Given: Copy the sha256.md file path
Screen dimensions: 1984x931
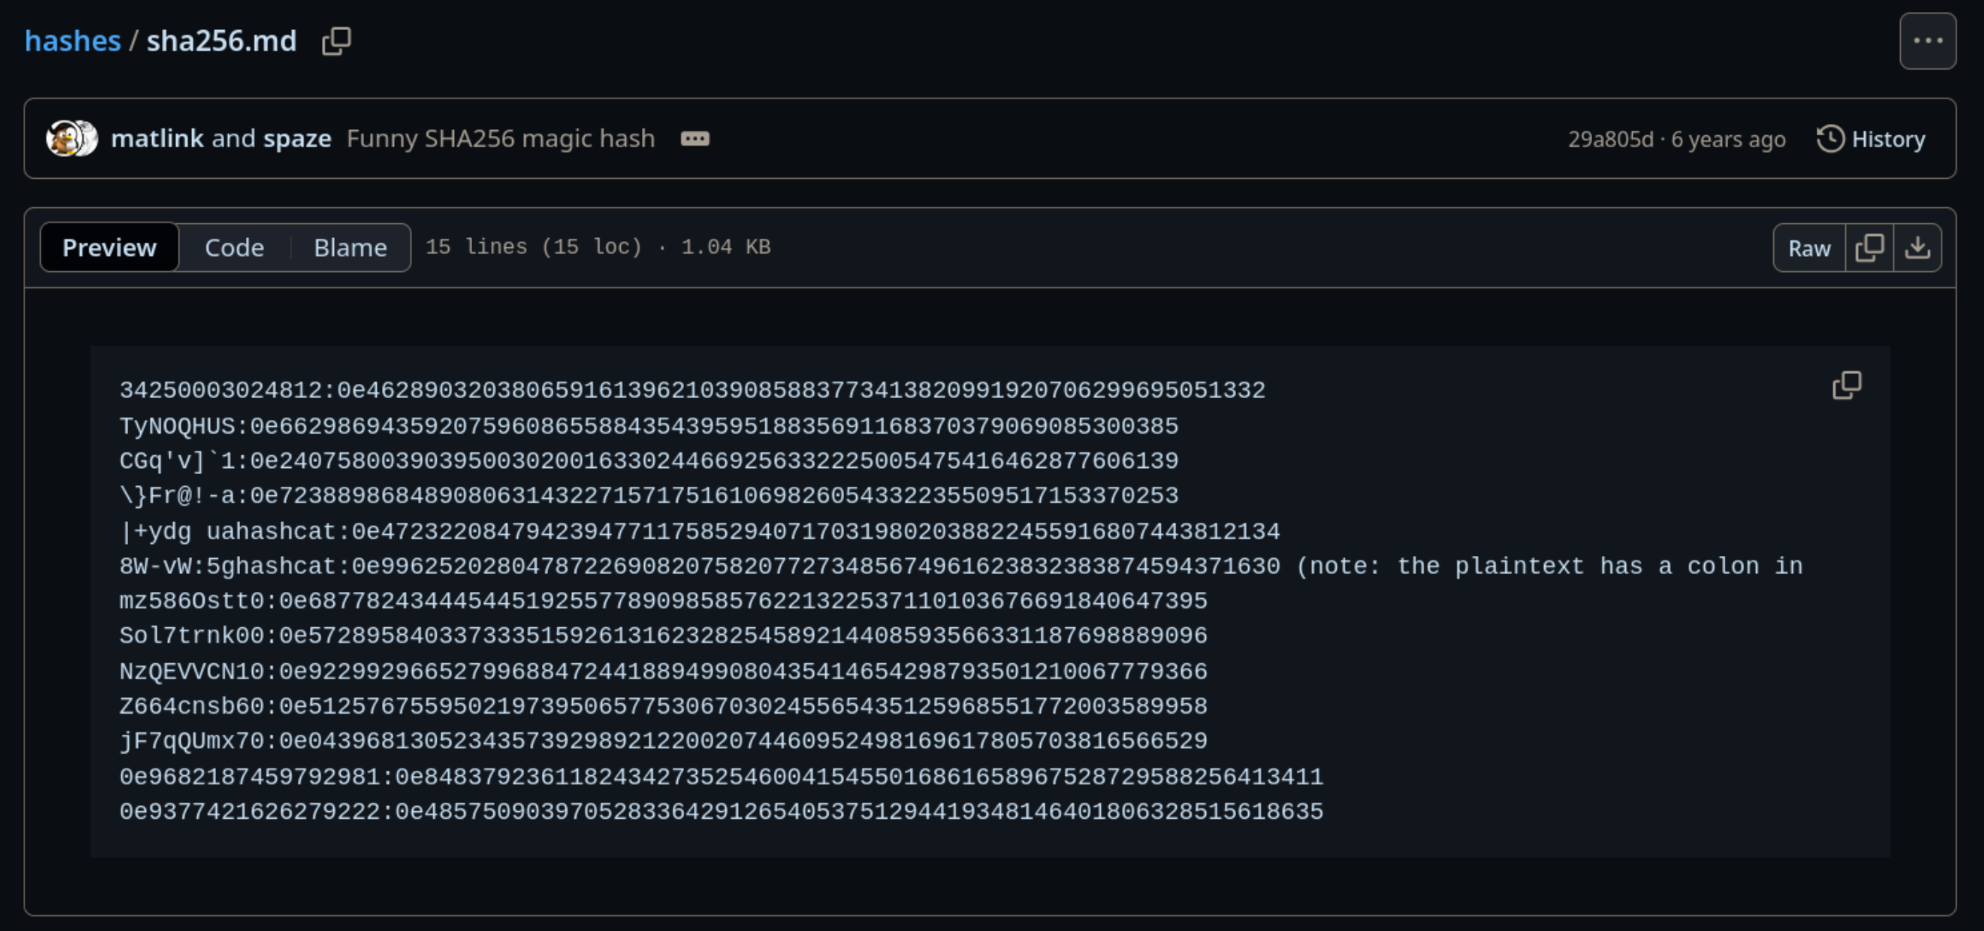Looking at the screenshot, I should pyautogui.click(x=337, y=41).
